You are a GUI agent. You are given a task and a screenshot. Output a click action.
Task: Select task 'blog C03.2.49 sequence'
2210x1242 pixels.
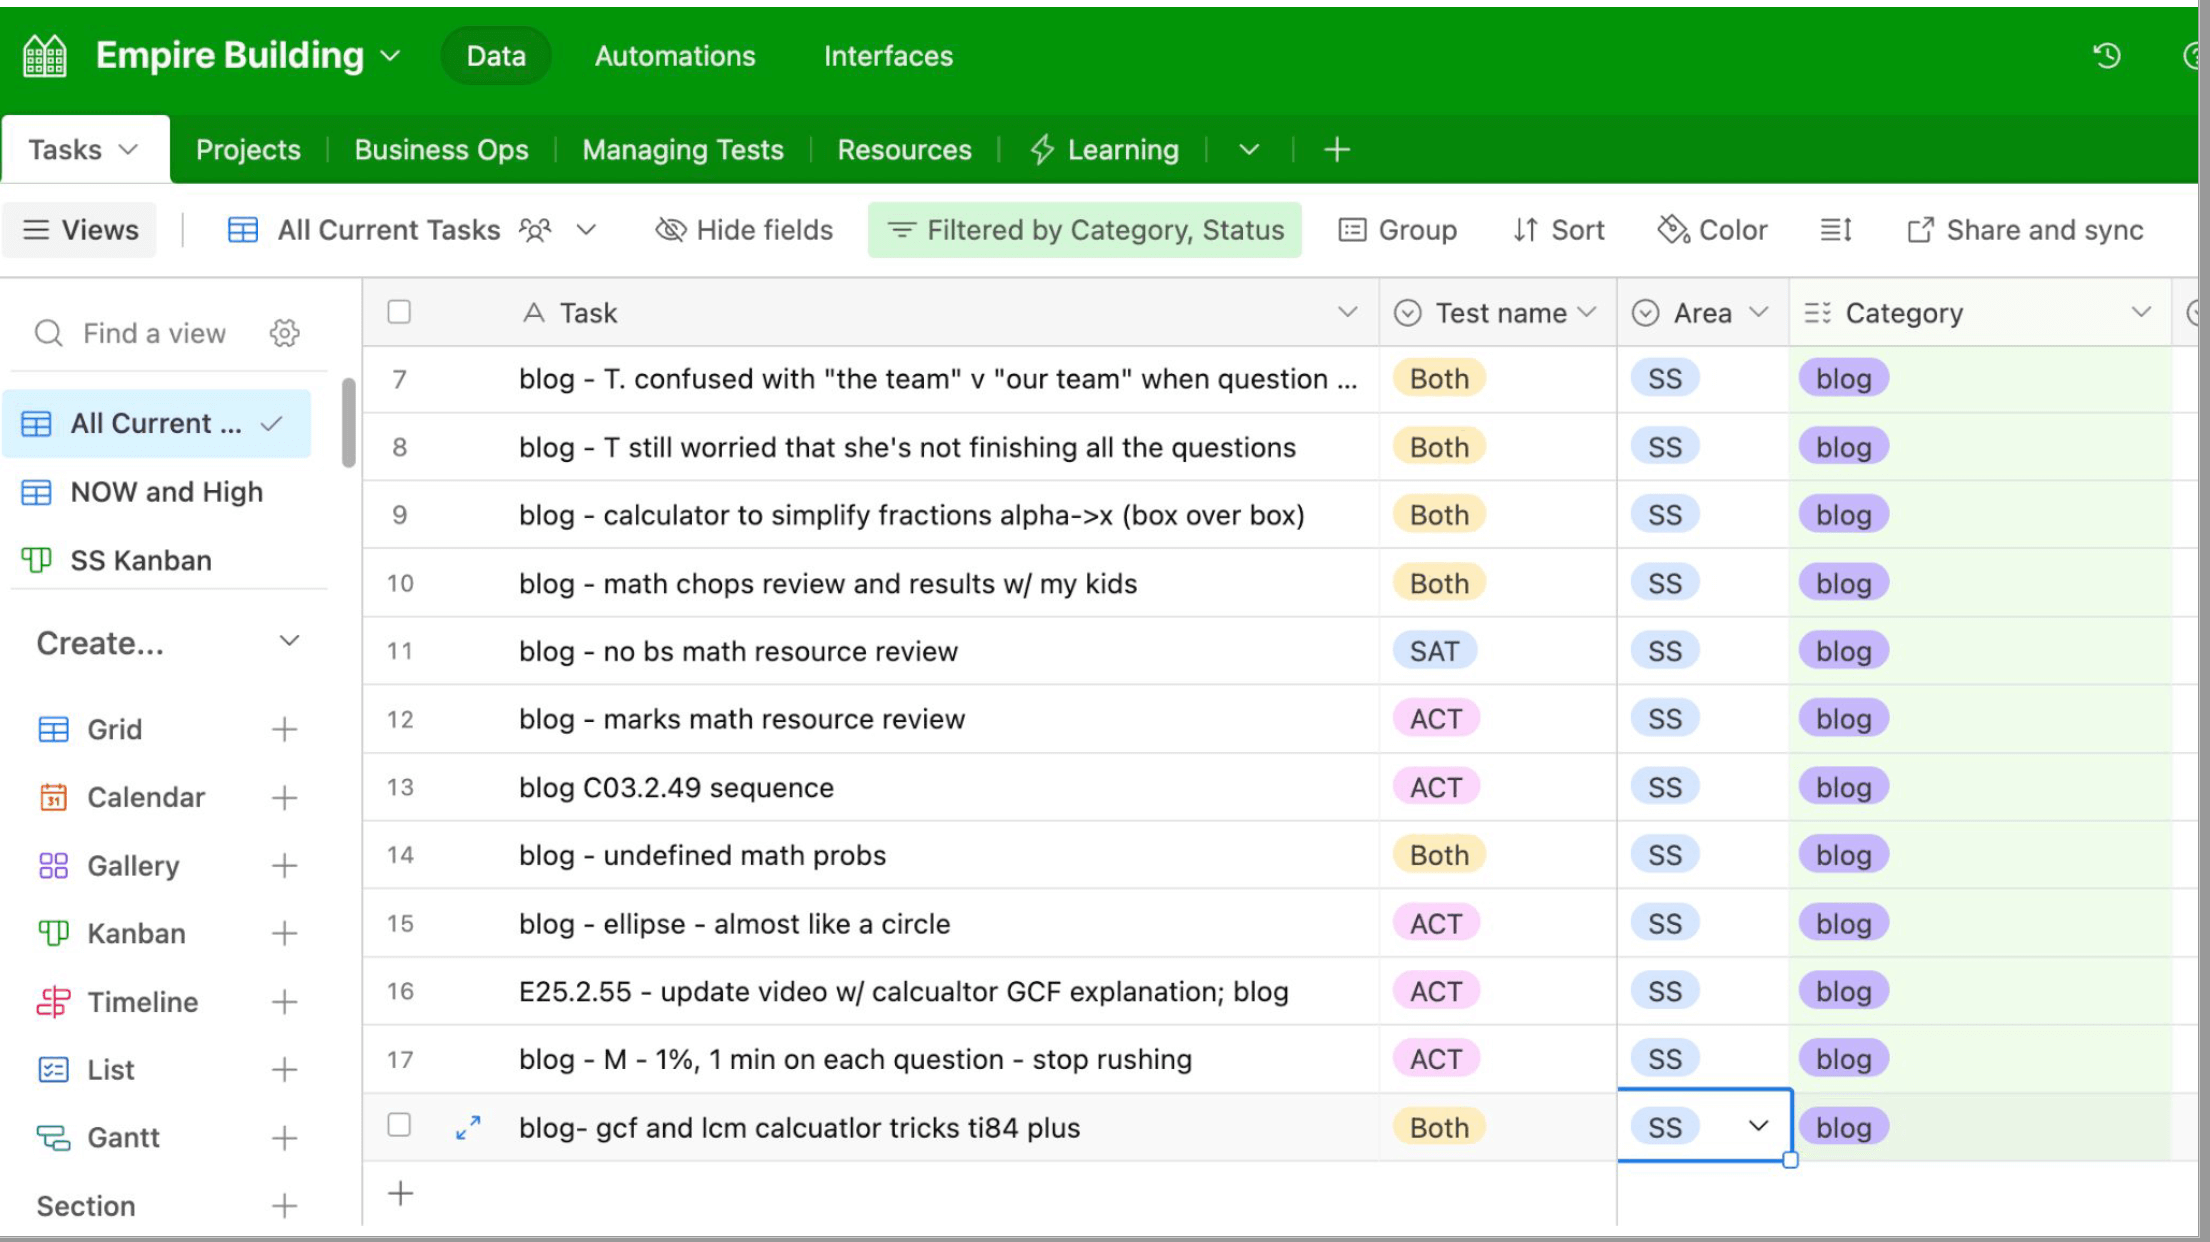676,787
